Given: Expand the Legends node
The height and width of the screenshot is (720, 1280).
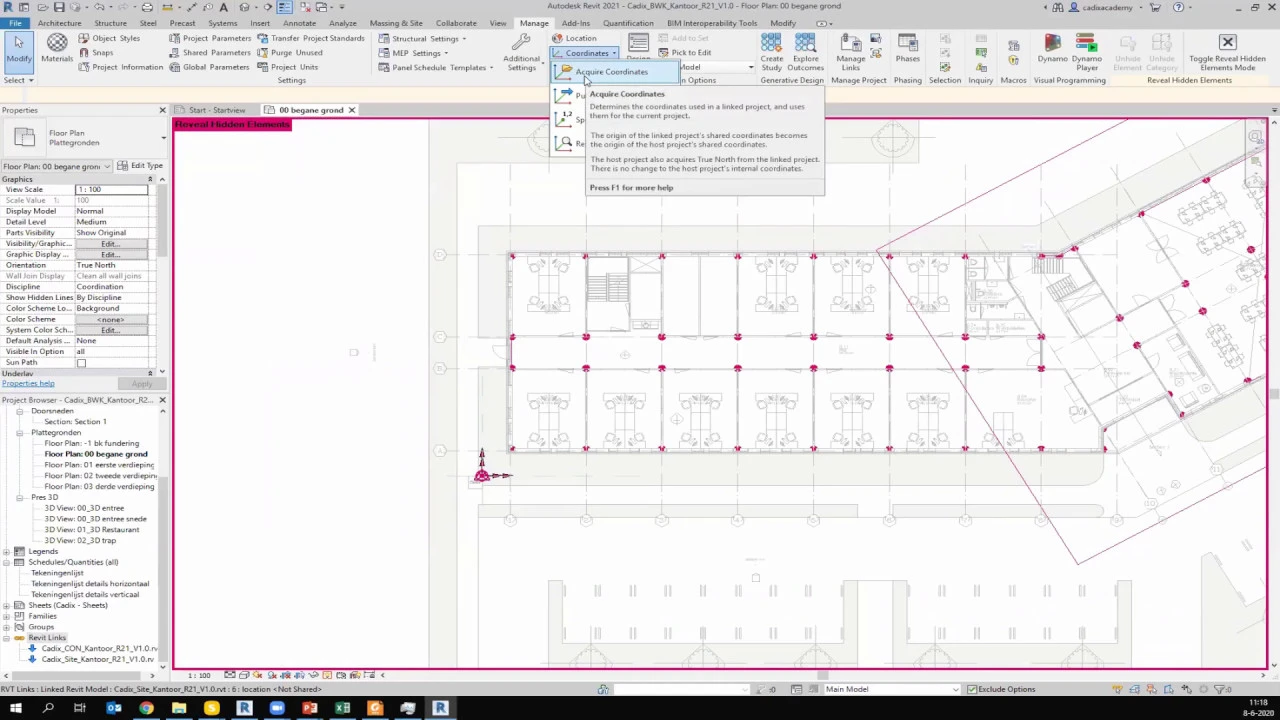Looking at the screenshot, I should click(6, 551).
